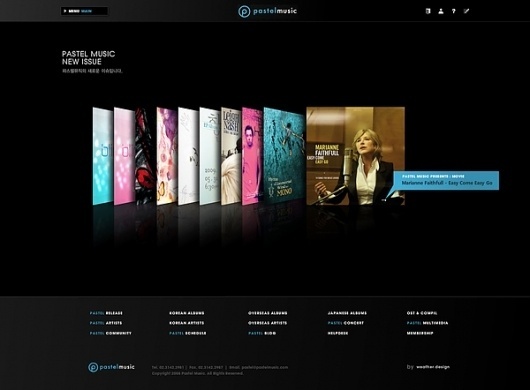Viewport: 530px width, 390px height.
Task: Select the purple floral album cover
Action: pos(167,156)
